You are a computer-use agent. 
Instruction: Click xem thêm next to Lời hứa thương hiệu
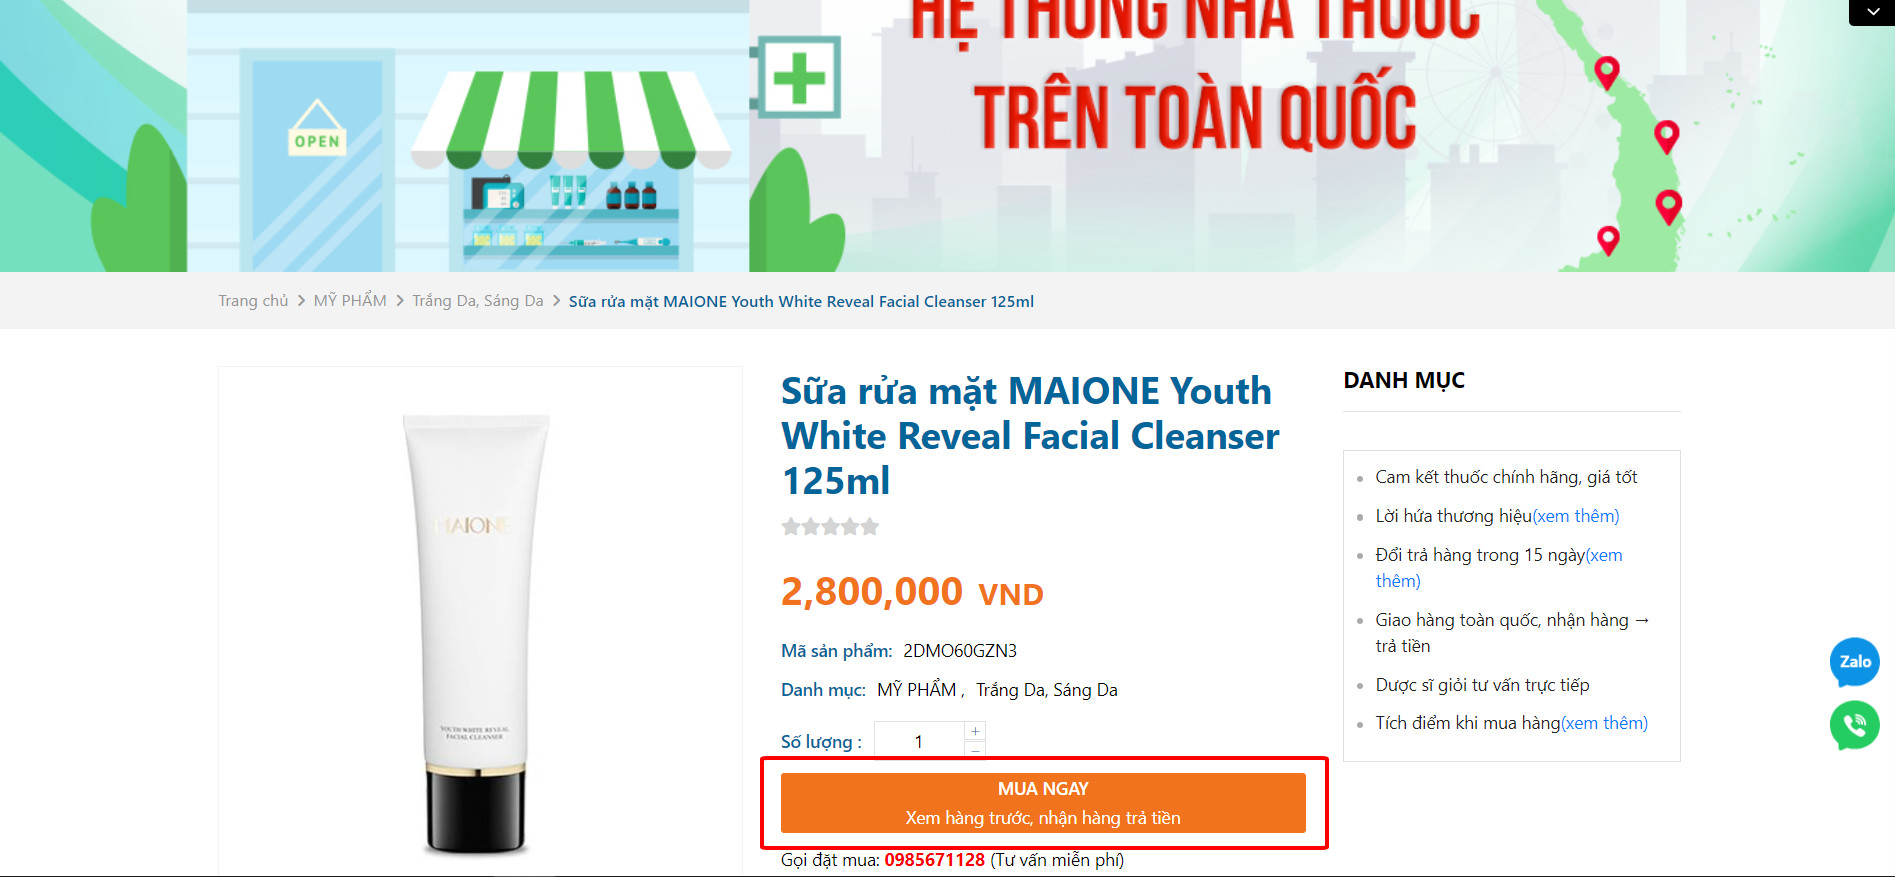coord(1576,516)
